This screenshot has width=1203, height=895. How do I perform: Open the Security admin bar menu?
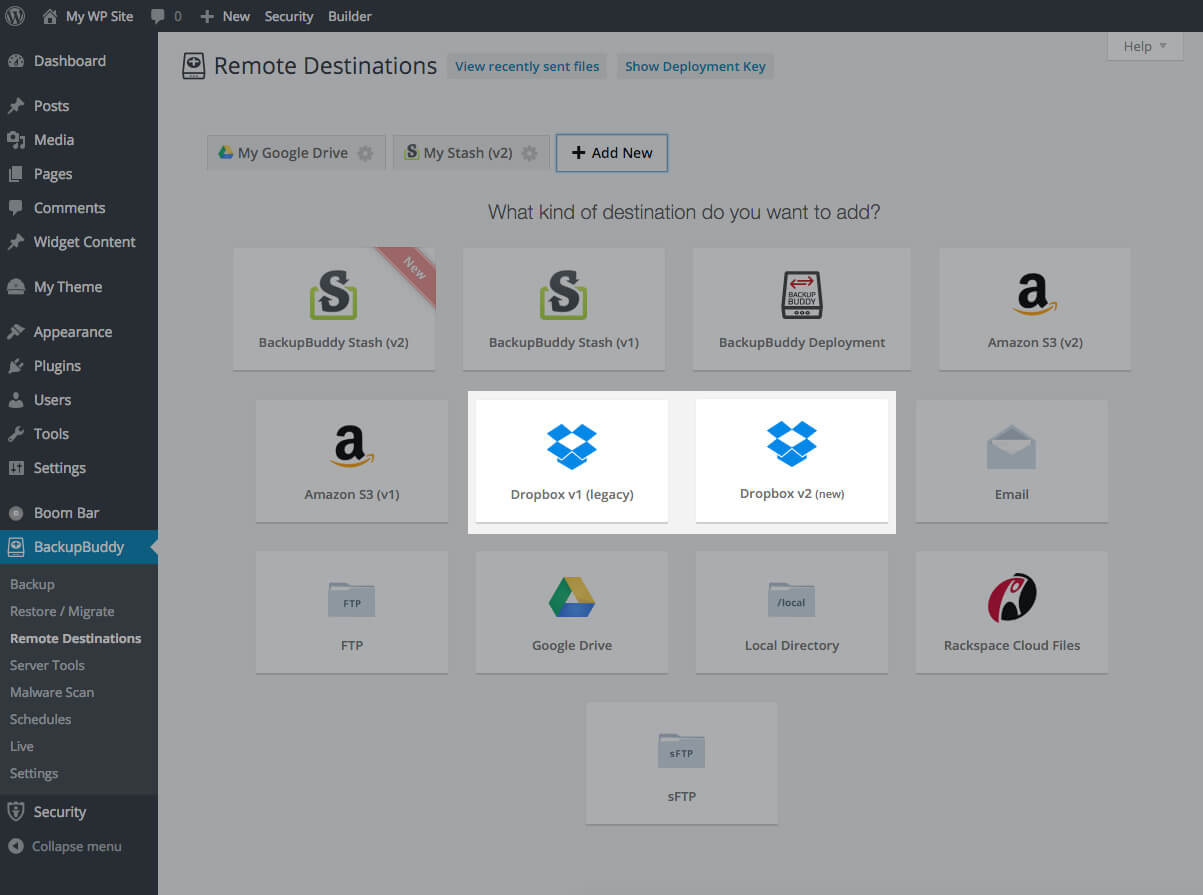click(x=289, y=16)
